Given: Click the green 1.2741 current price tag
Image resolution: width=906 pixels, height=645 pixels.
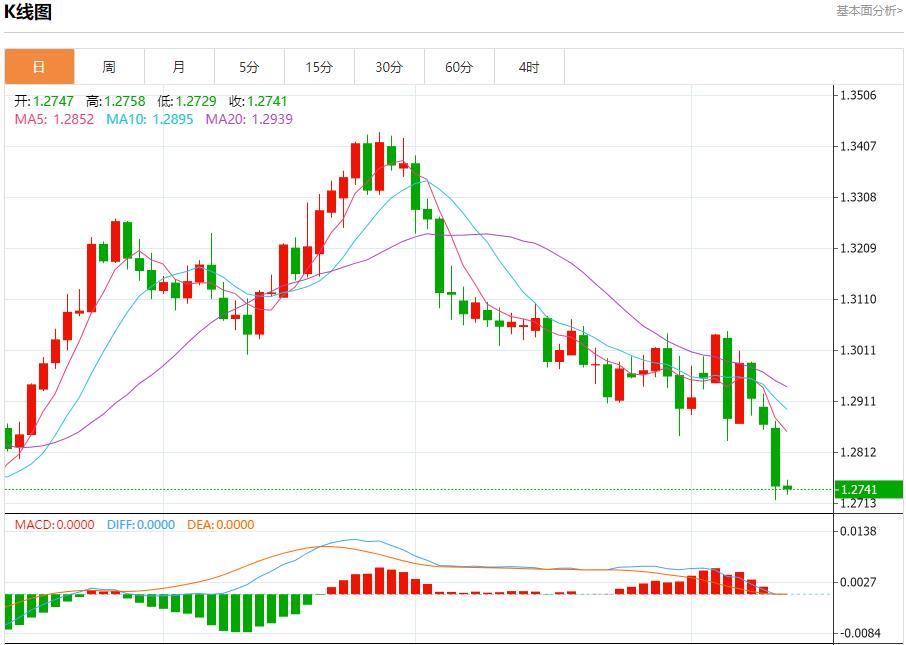Looking at the screenshot, I should pyautogui.click(x=866, y=489).
